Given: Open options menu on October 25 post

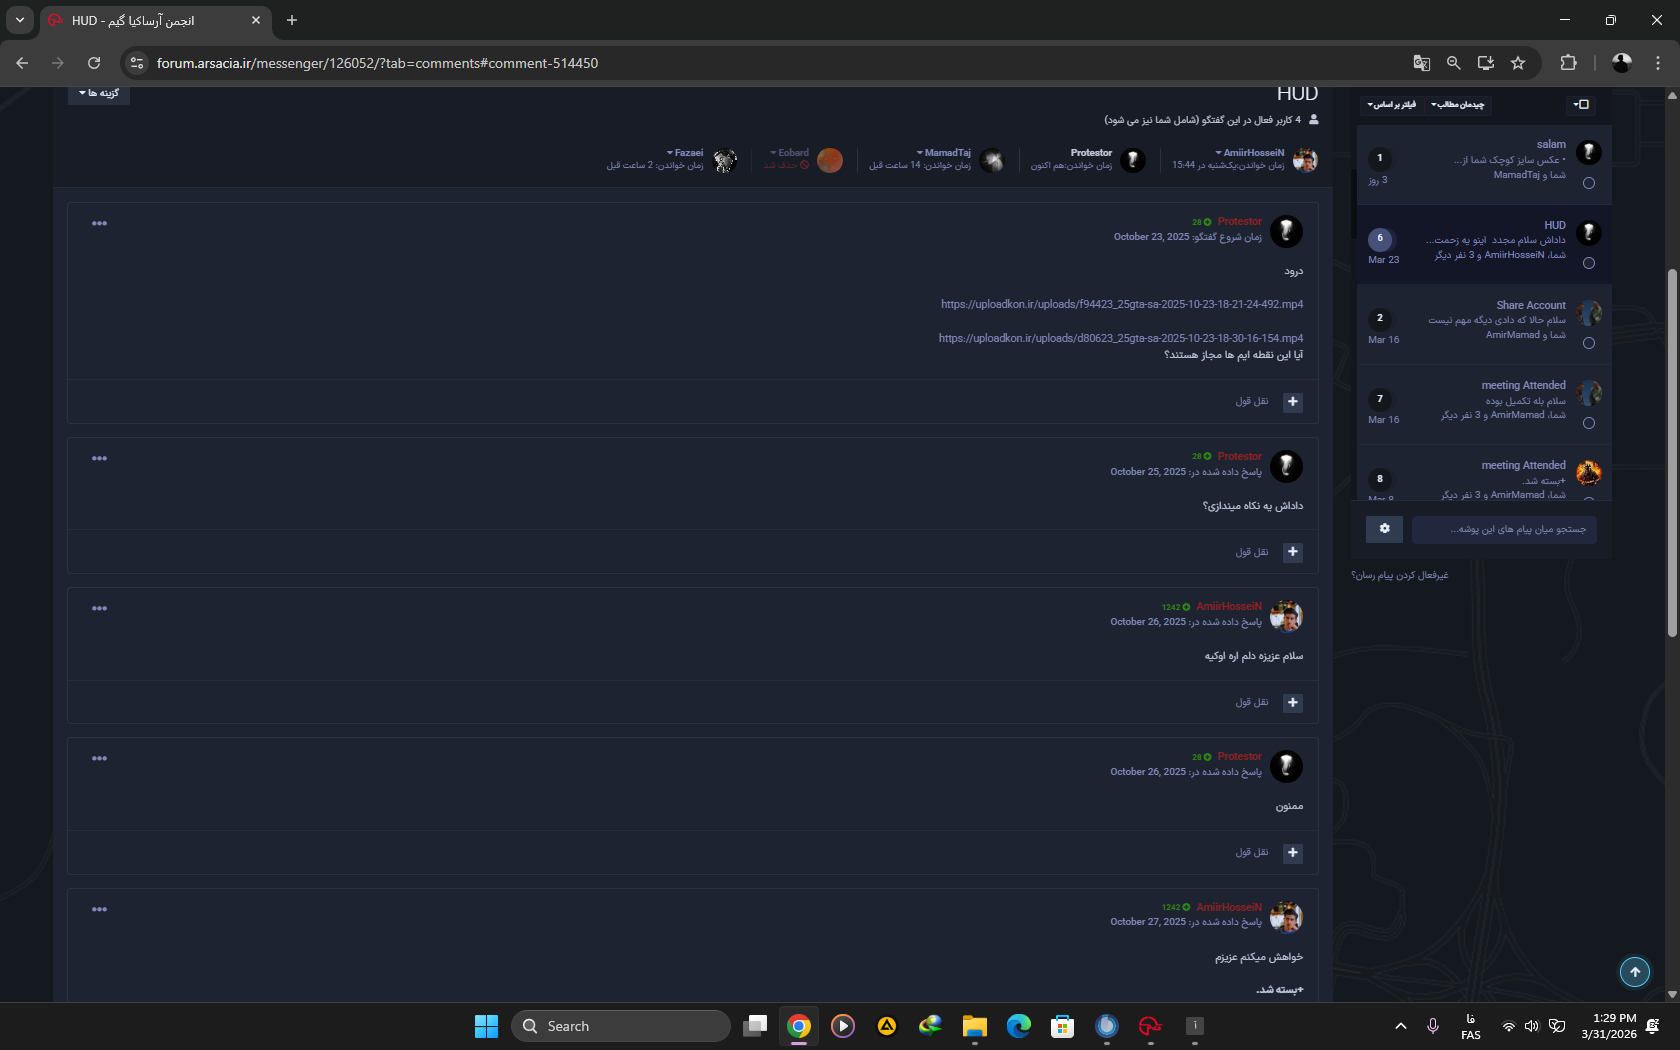Looking at the screenshot, I should pyautogui.click(x=99, y=458).
